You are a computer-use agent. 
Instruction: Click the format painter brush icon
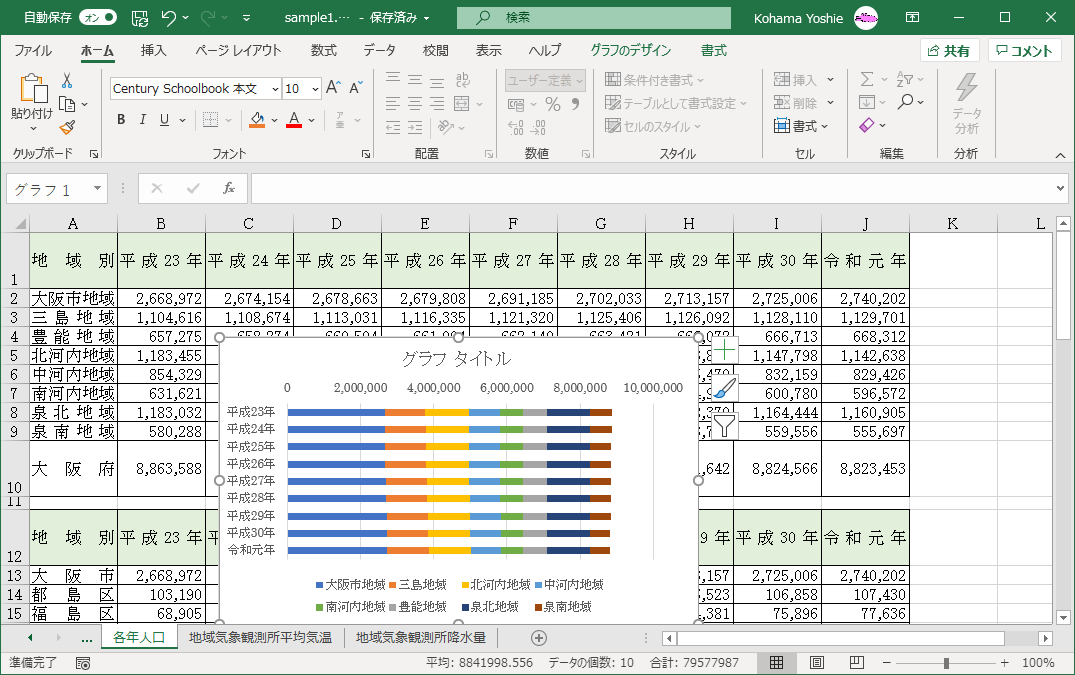[67, 127]
